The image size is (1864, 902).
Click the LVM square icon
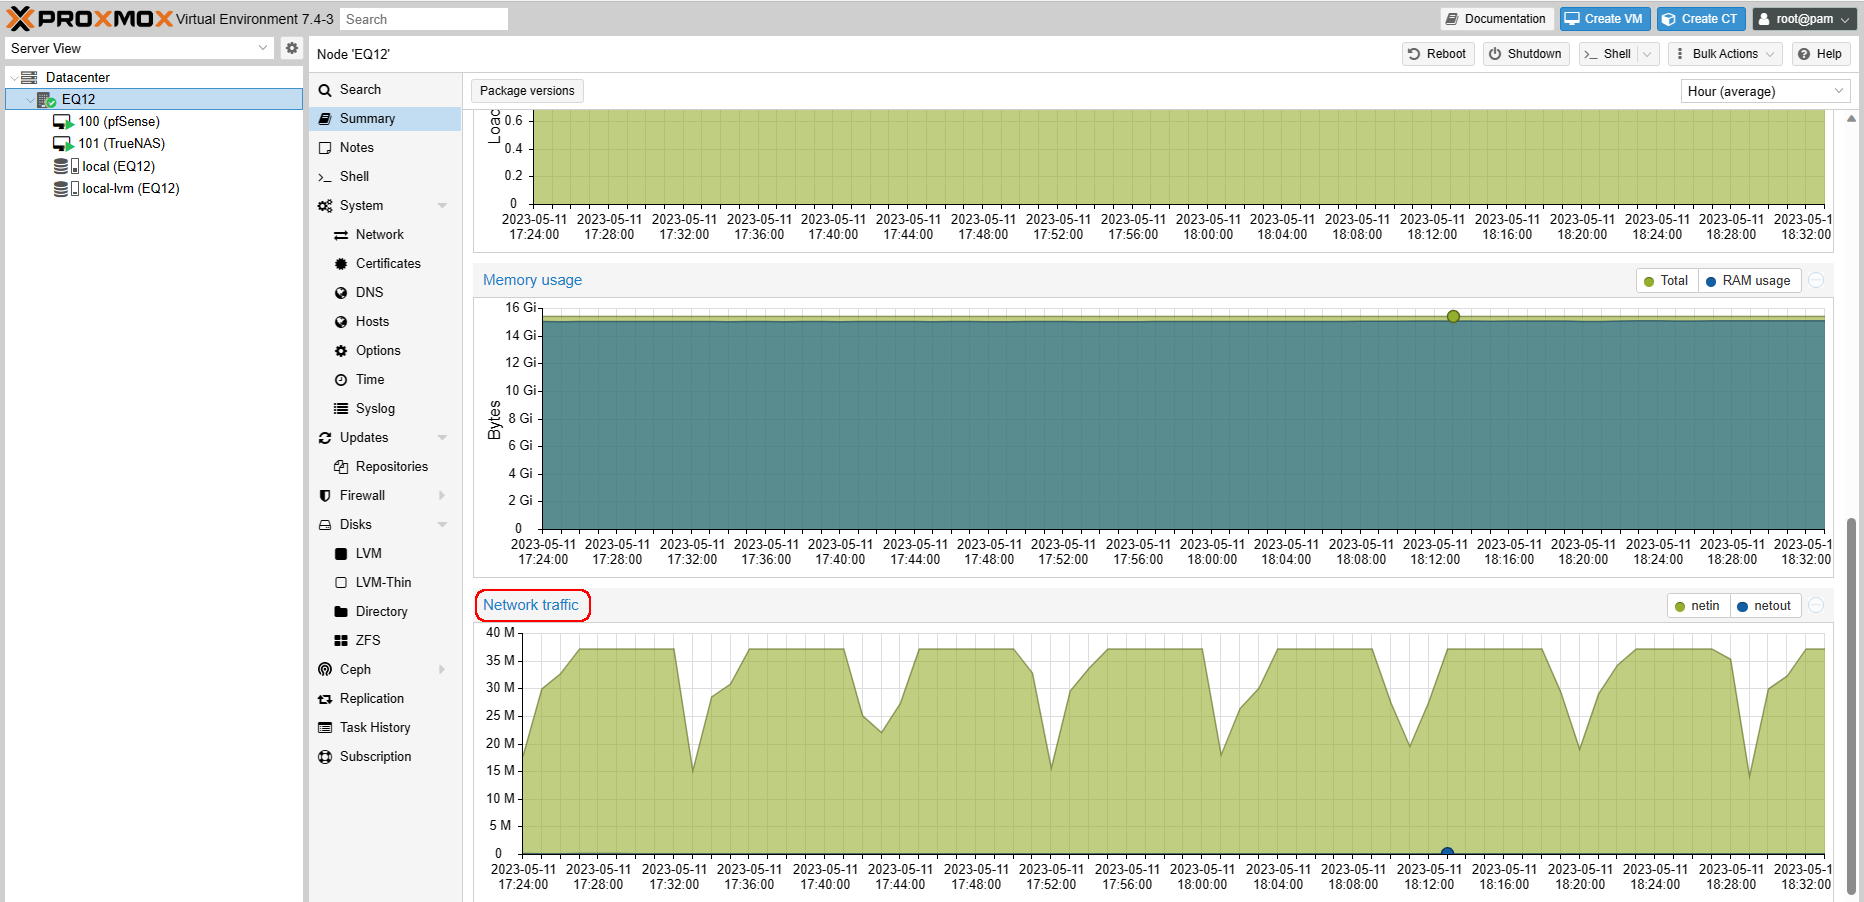341,554
